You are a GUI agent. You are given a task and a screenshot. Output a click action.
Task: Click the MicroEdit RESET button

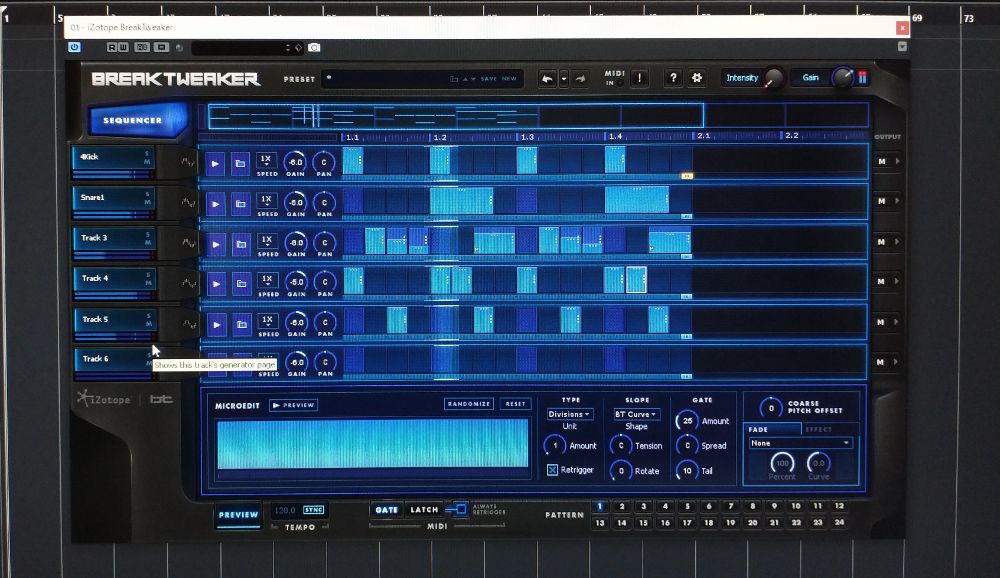click(515, 404)
